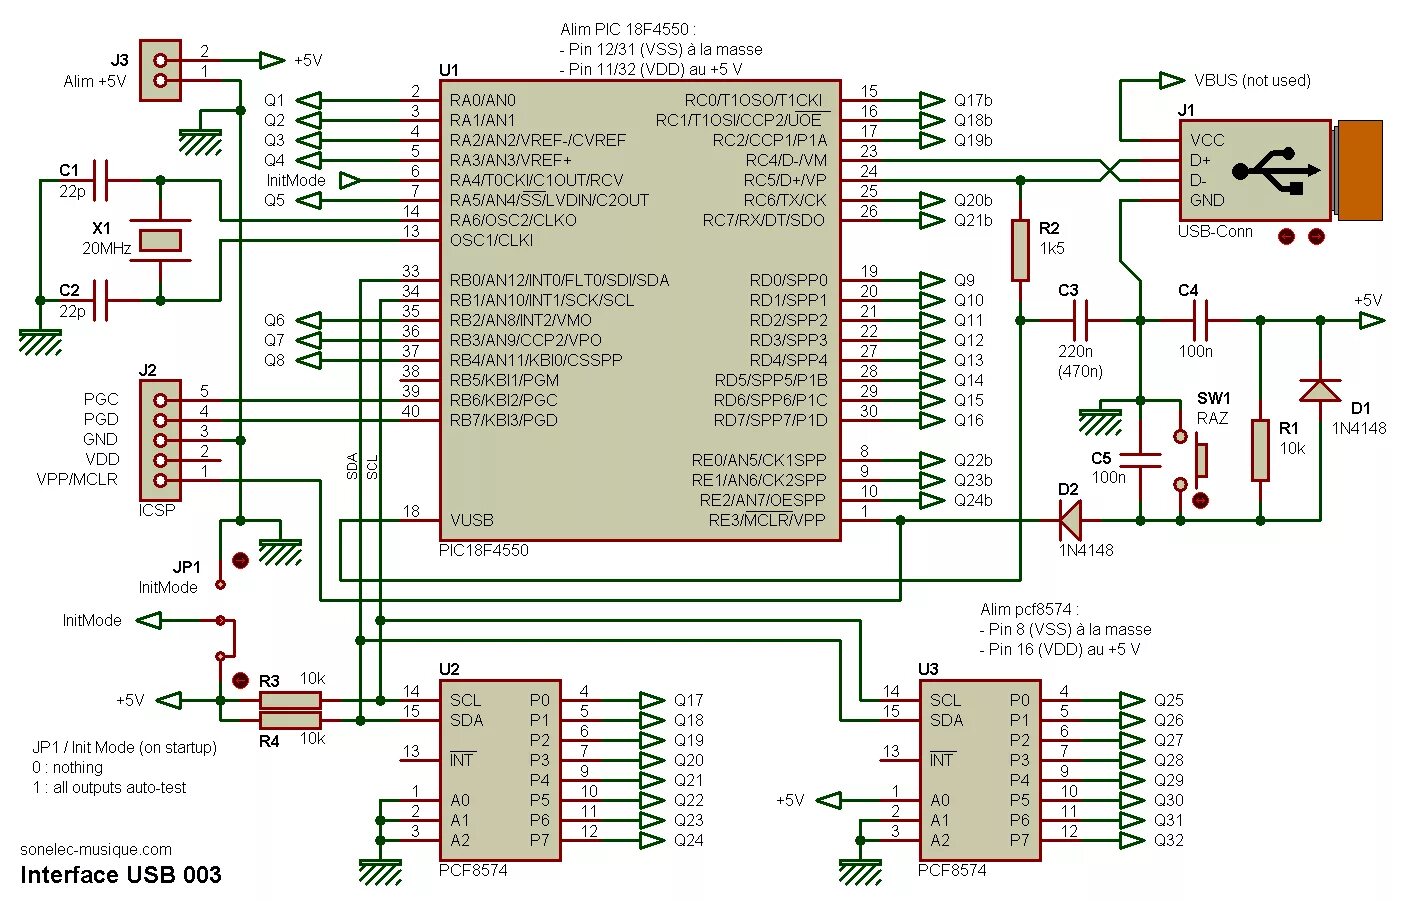Select capacitor C2 22p
1401x901 pixels.
[x=100, y=300]
